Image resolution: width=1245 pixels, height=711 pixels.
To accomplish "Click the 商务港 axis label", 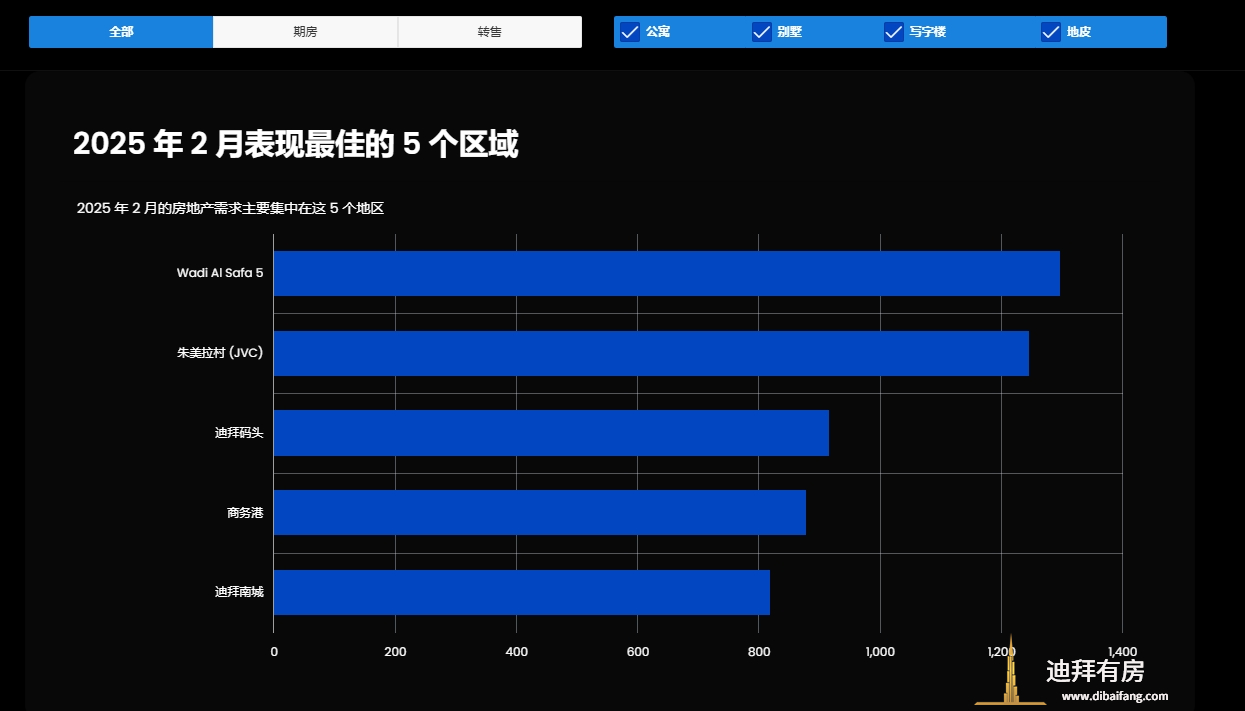I will 245,513.
